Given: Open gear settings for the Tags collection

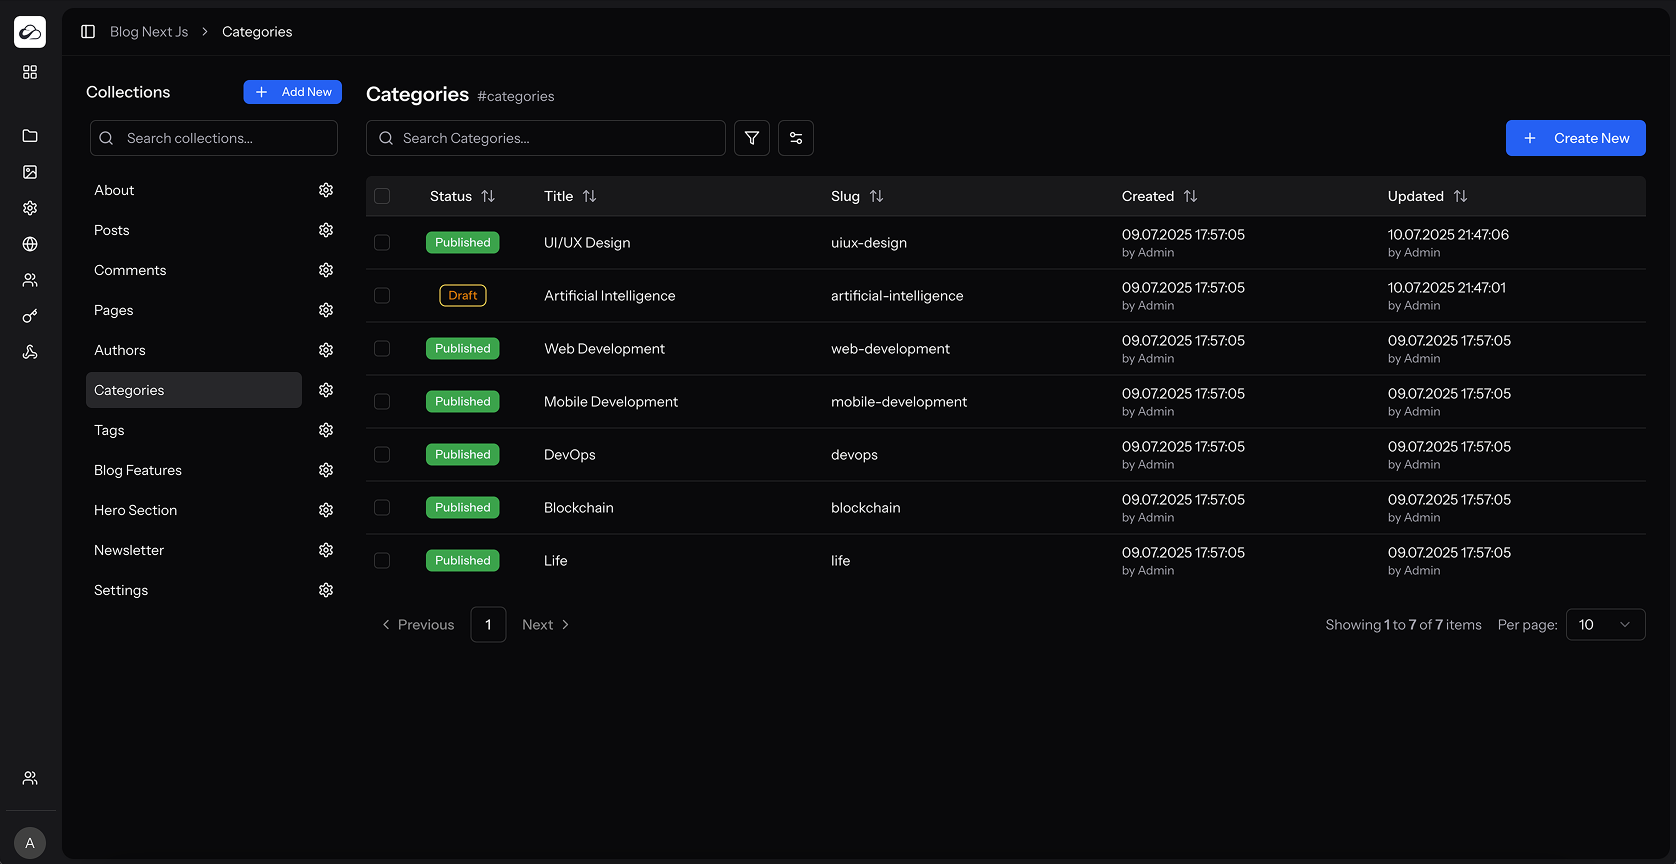Looking at the screenshot, I should point(326,430).
